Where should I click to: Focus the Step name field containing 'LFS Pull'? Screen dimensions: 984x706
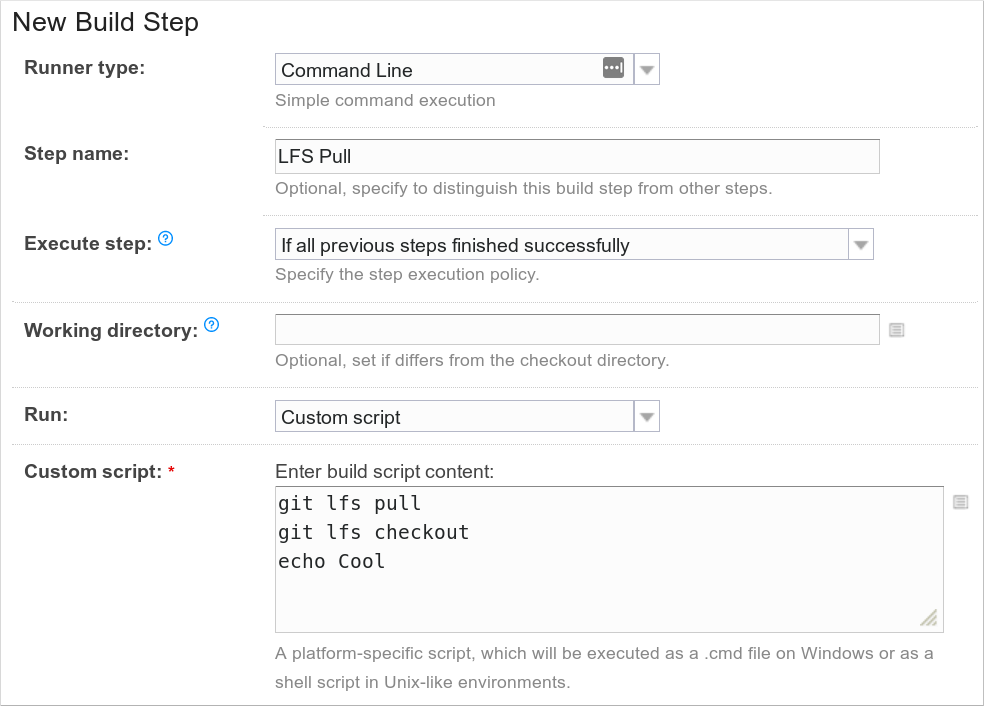point(577,157)
